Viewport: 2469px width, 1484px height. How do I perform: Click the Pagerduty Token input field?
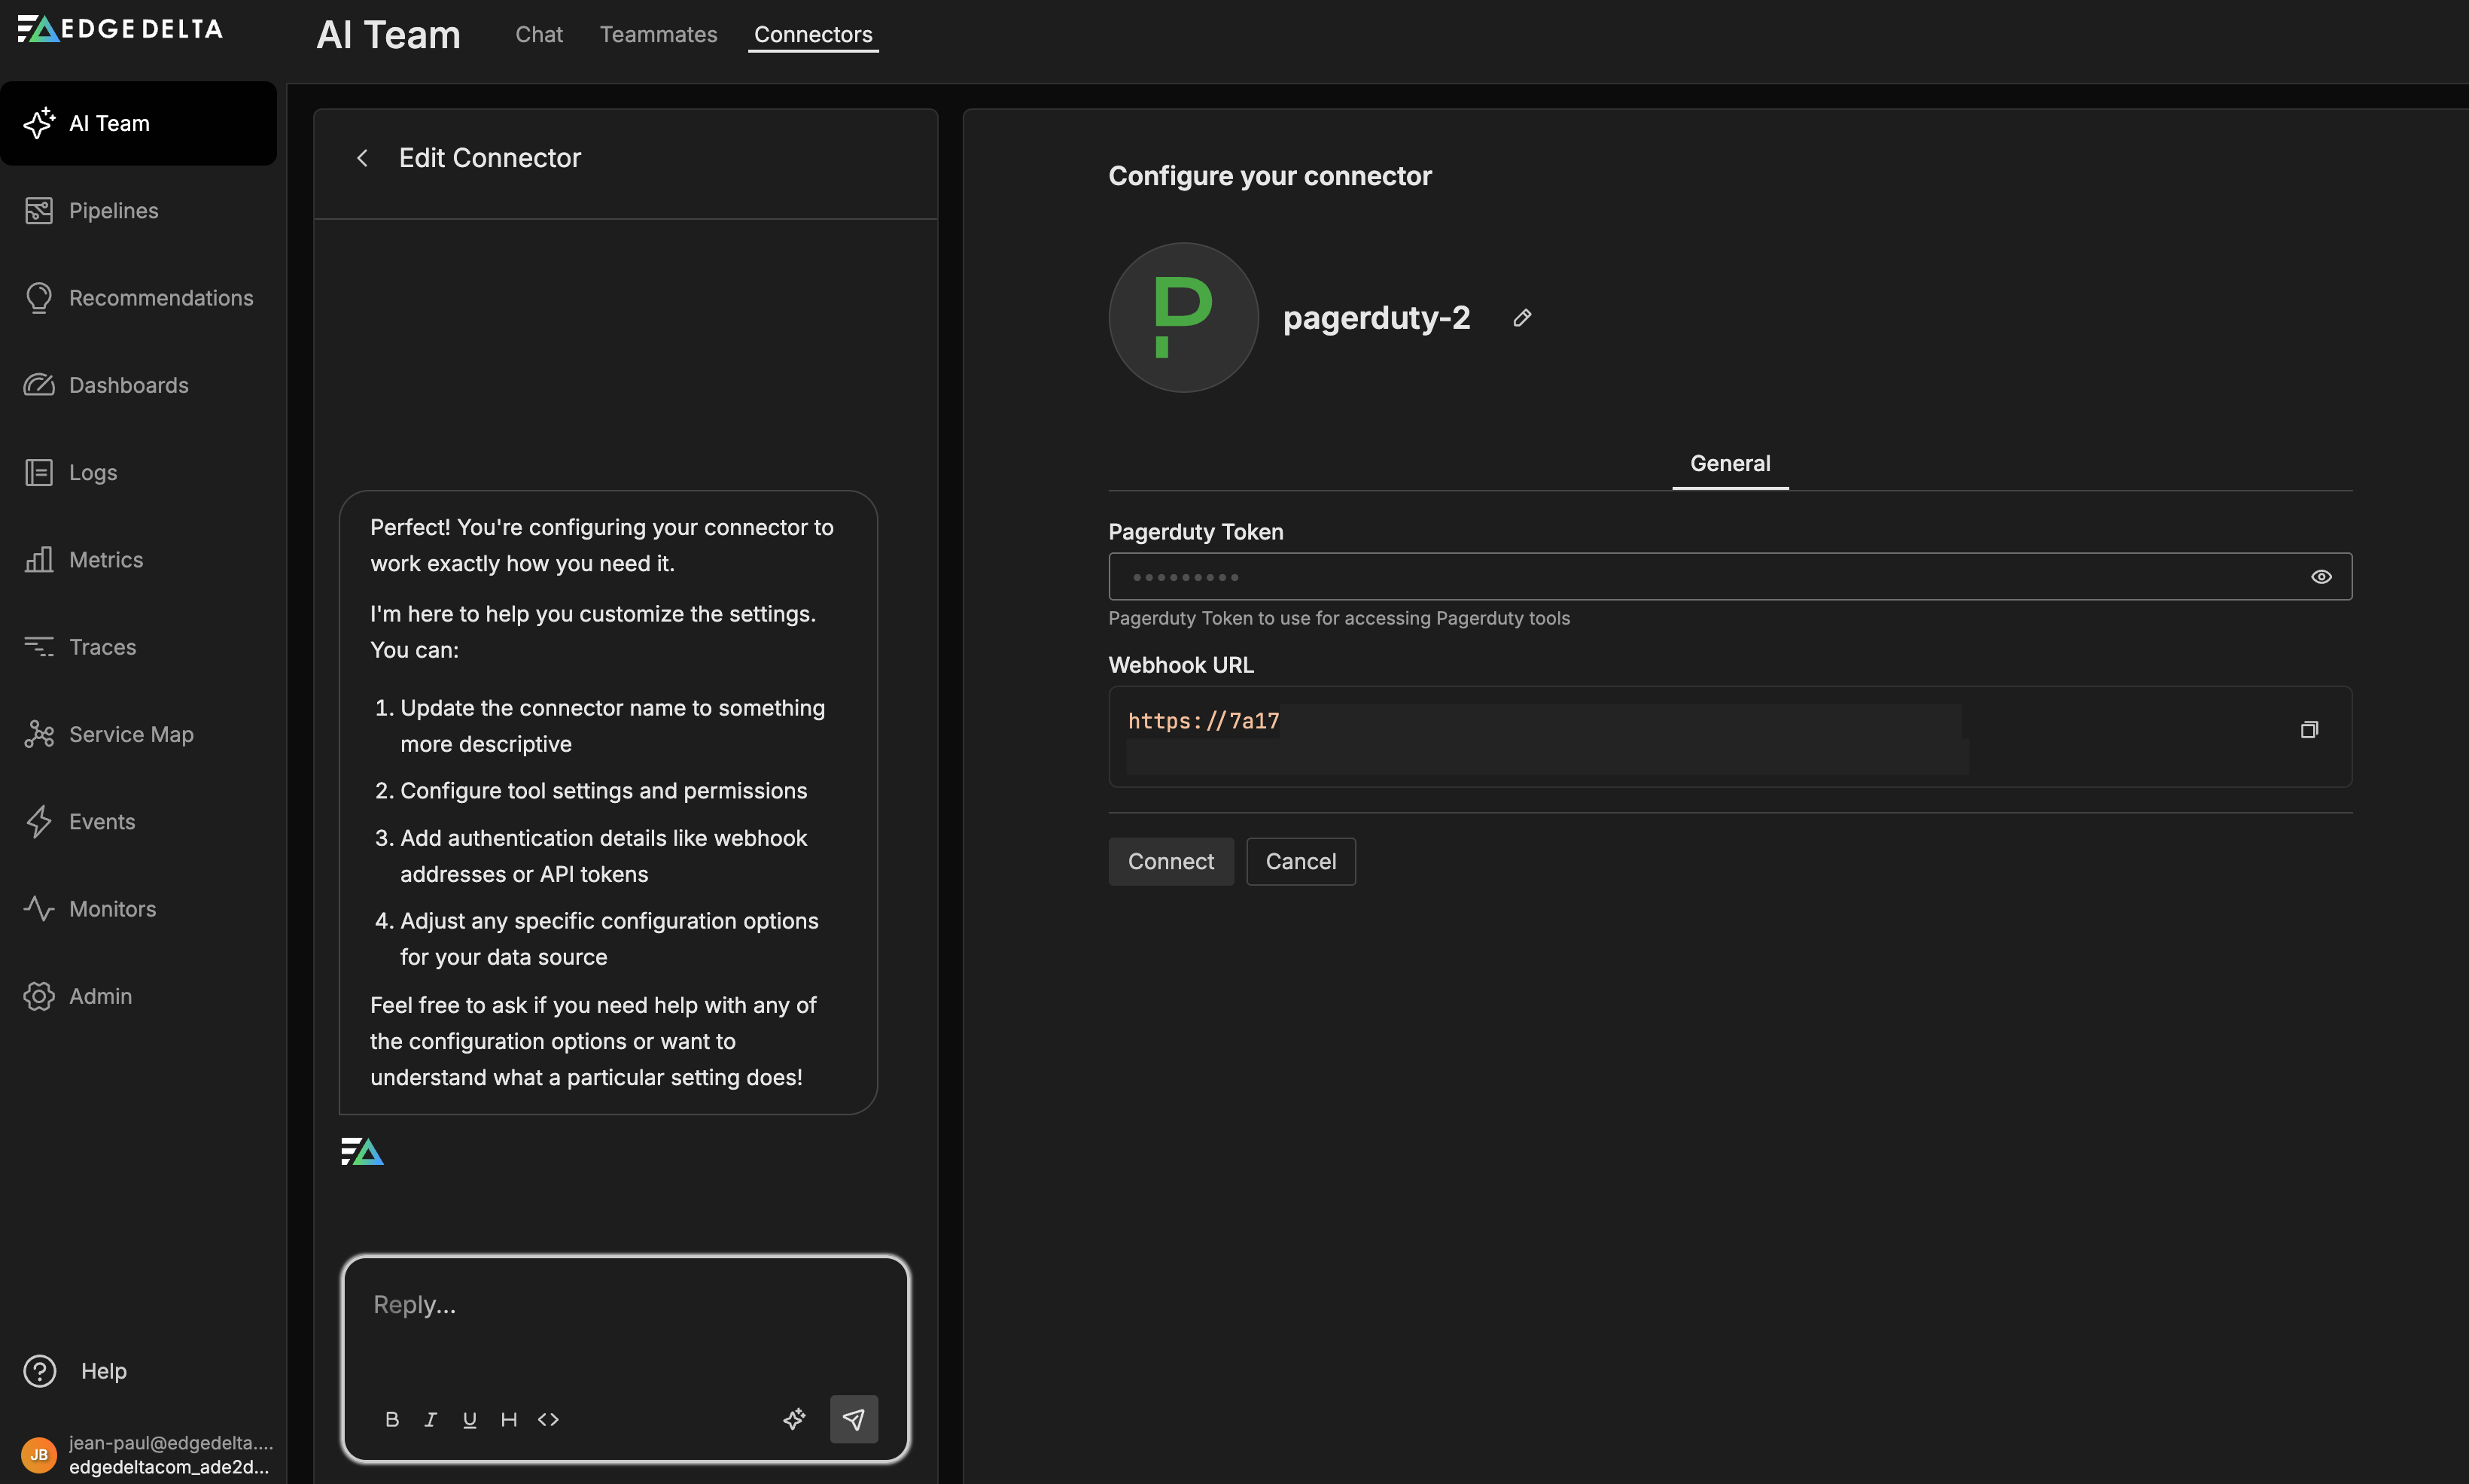click(x=1700, y=577)
